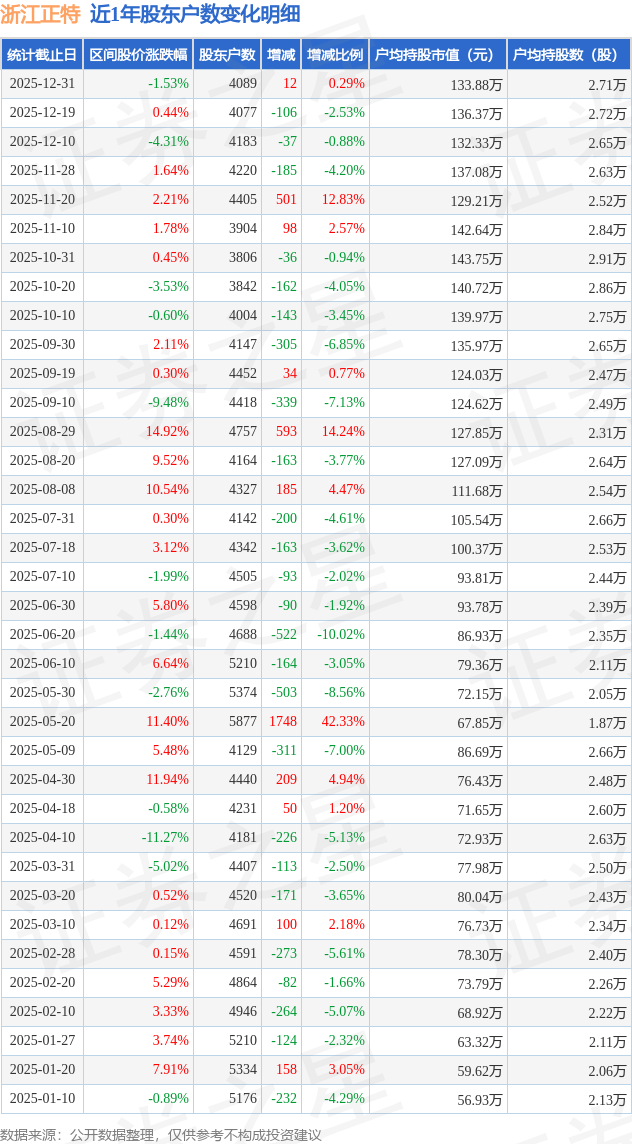The width and height of the screenshot is (632, 1144).
Task: Click the 浙江正特 stock name in title
Action: click(40, 14)
